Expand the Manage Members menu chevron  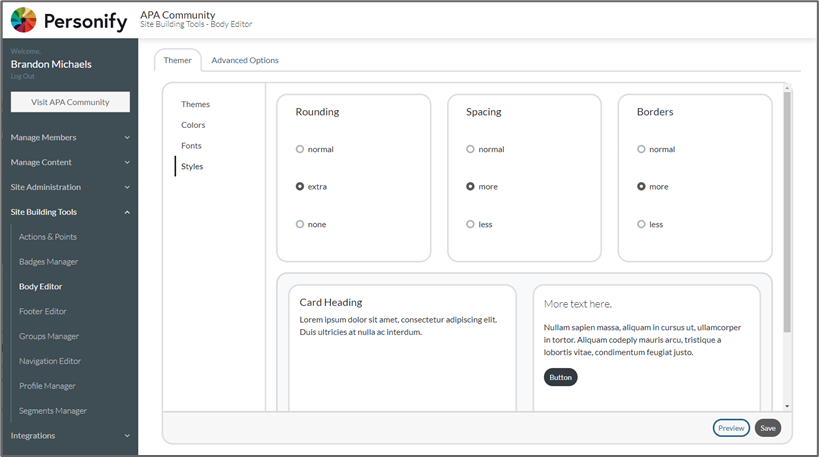click(x=127, y=137)
